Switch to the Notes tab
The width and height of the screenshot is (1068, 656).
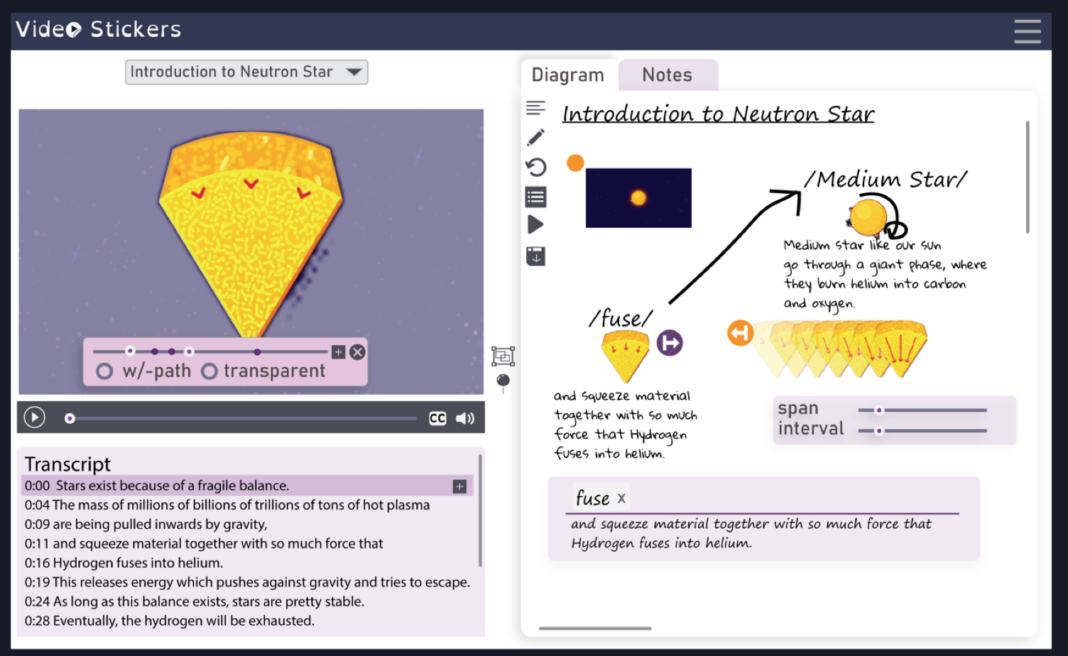click(668, 74)
